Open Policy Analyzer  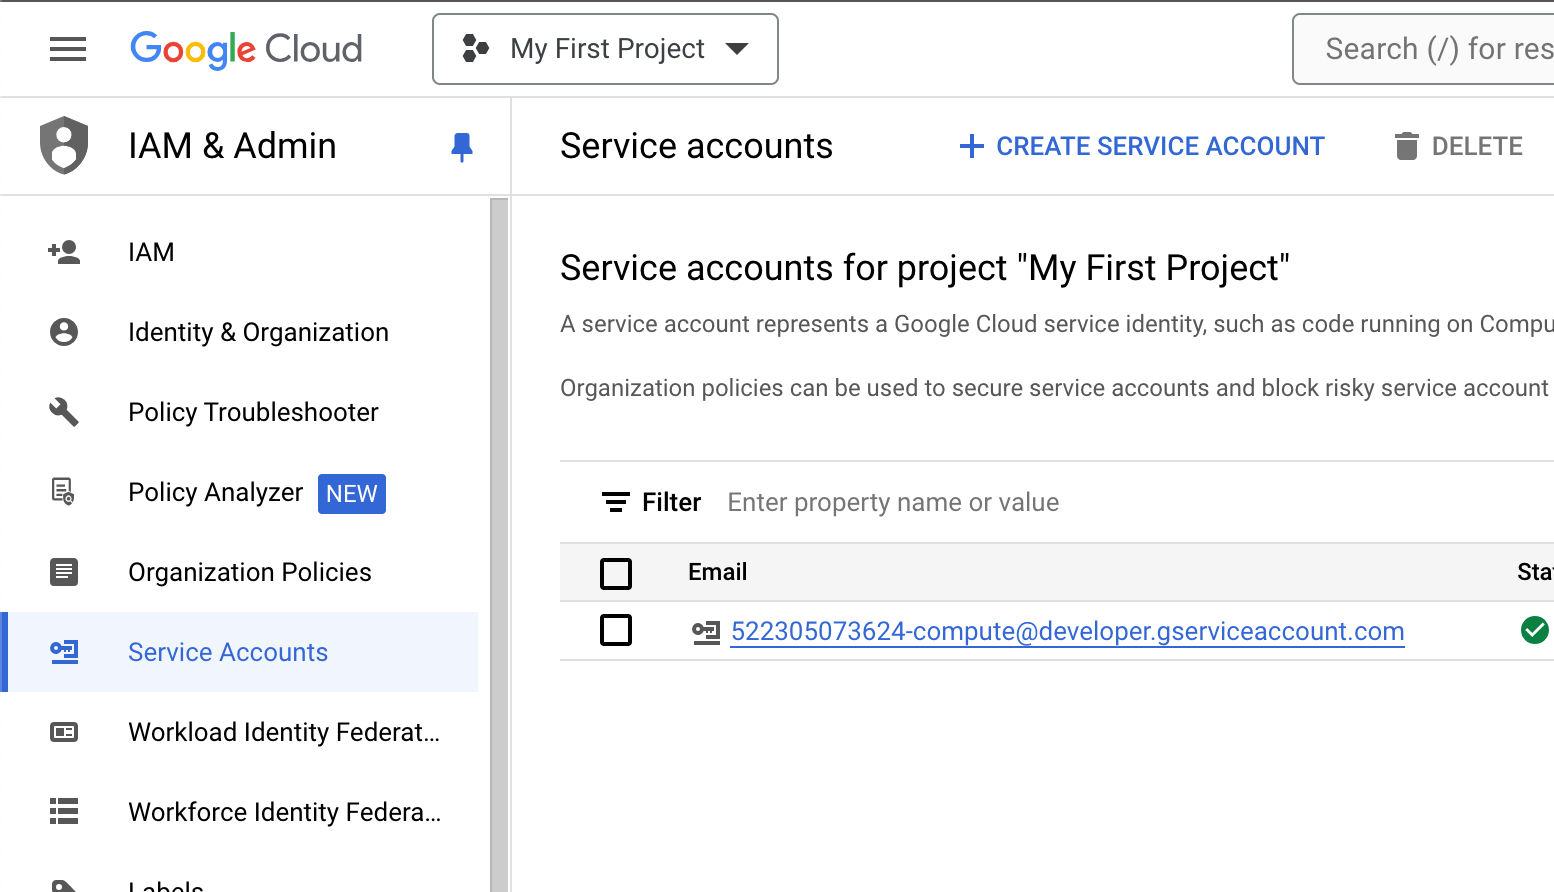[240, 492]
